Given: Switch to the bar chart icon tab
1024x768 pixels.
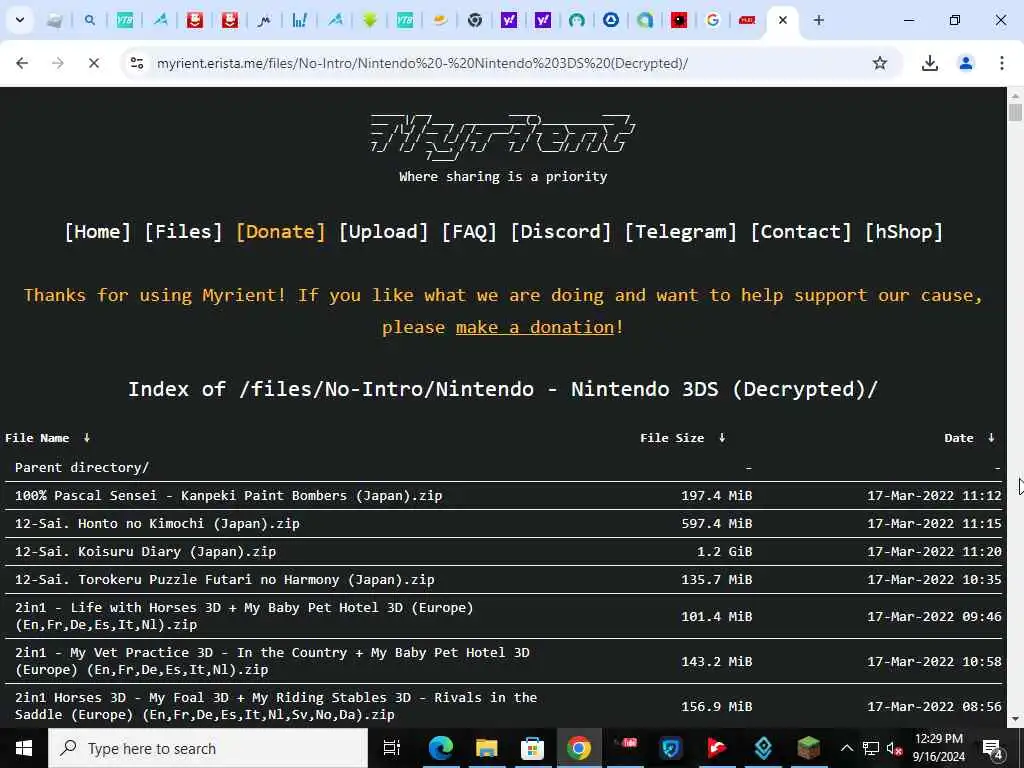Looking at the screenshot, I should pos(300,20).
